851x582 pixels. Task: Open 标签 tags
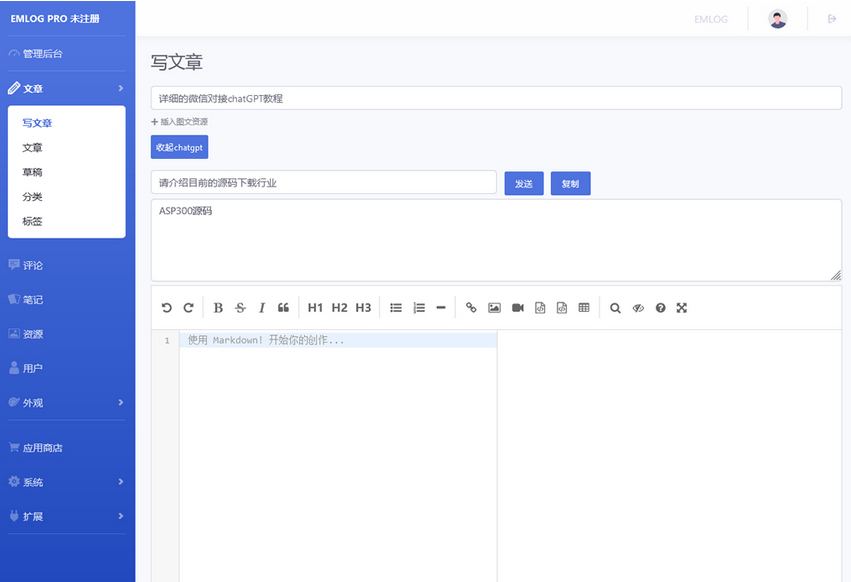32,221
